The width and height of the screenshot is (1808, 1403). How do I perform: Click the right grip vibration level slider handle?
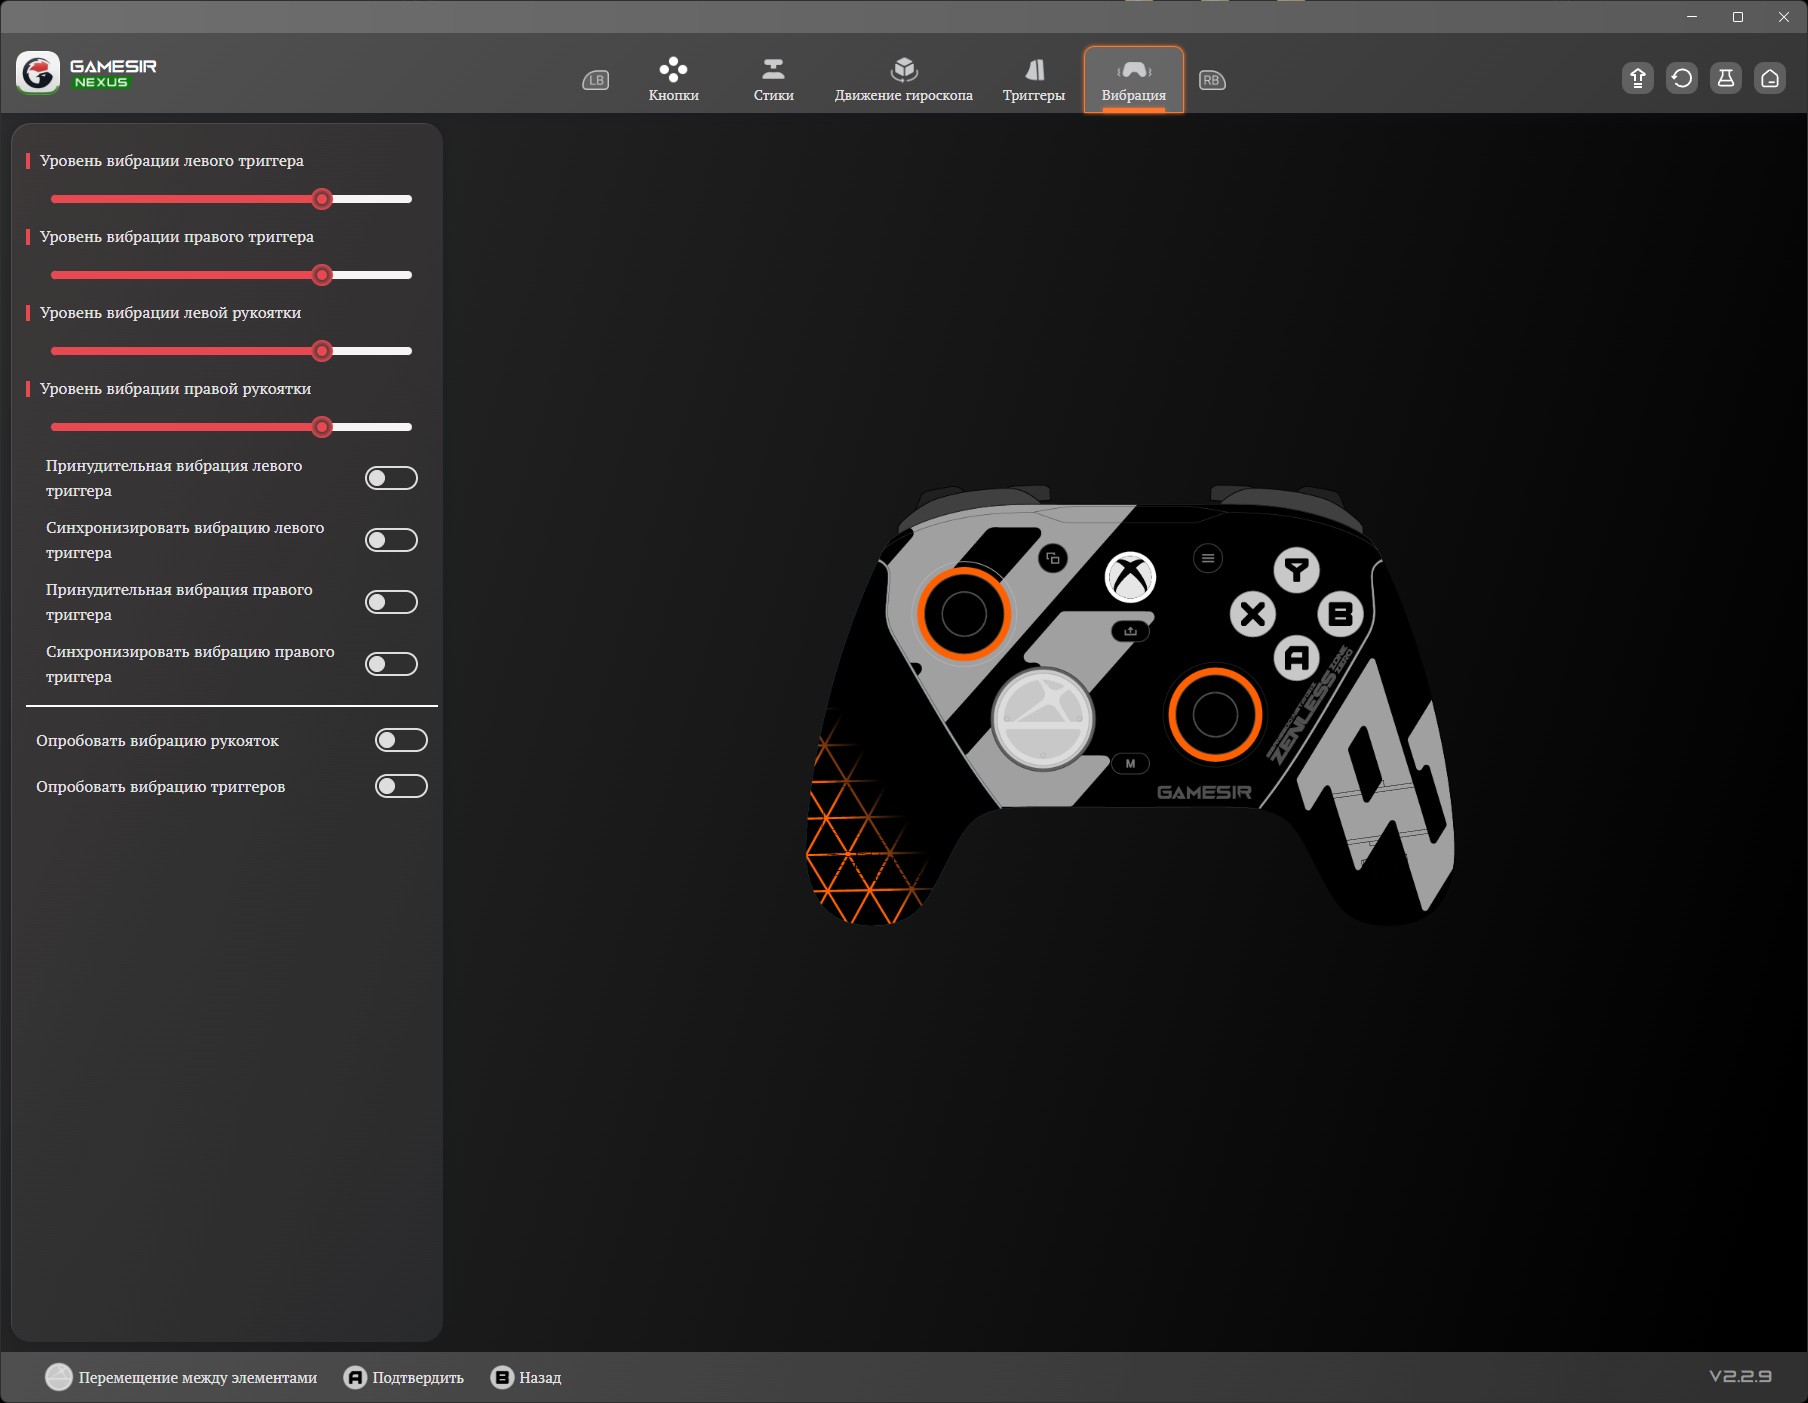pyautogui.click(x=322, y=427)
